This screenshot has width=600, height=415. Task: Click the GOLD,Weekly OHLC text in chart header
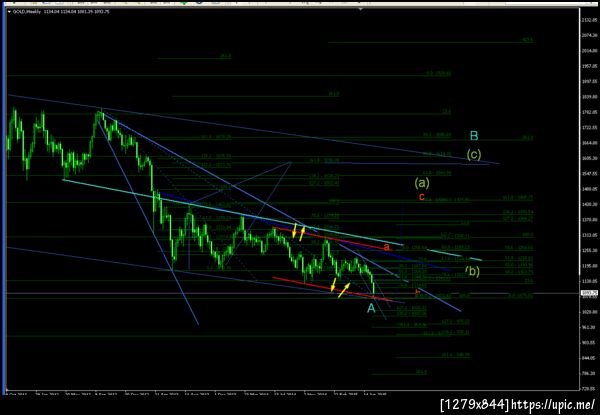tap(61, 11)
